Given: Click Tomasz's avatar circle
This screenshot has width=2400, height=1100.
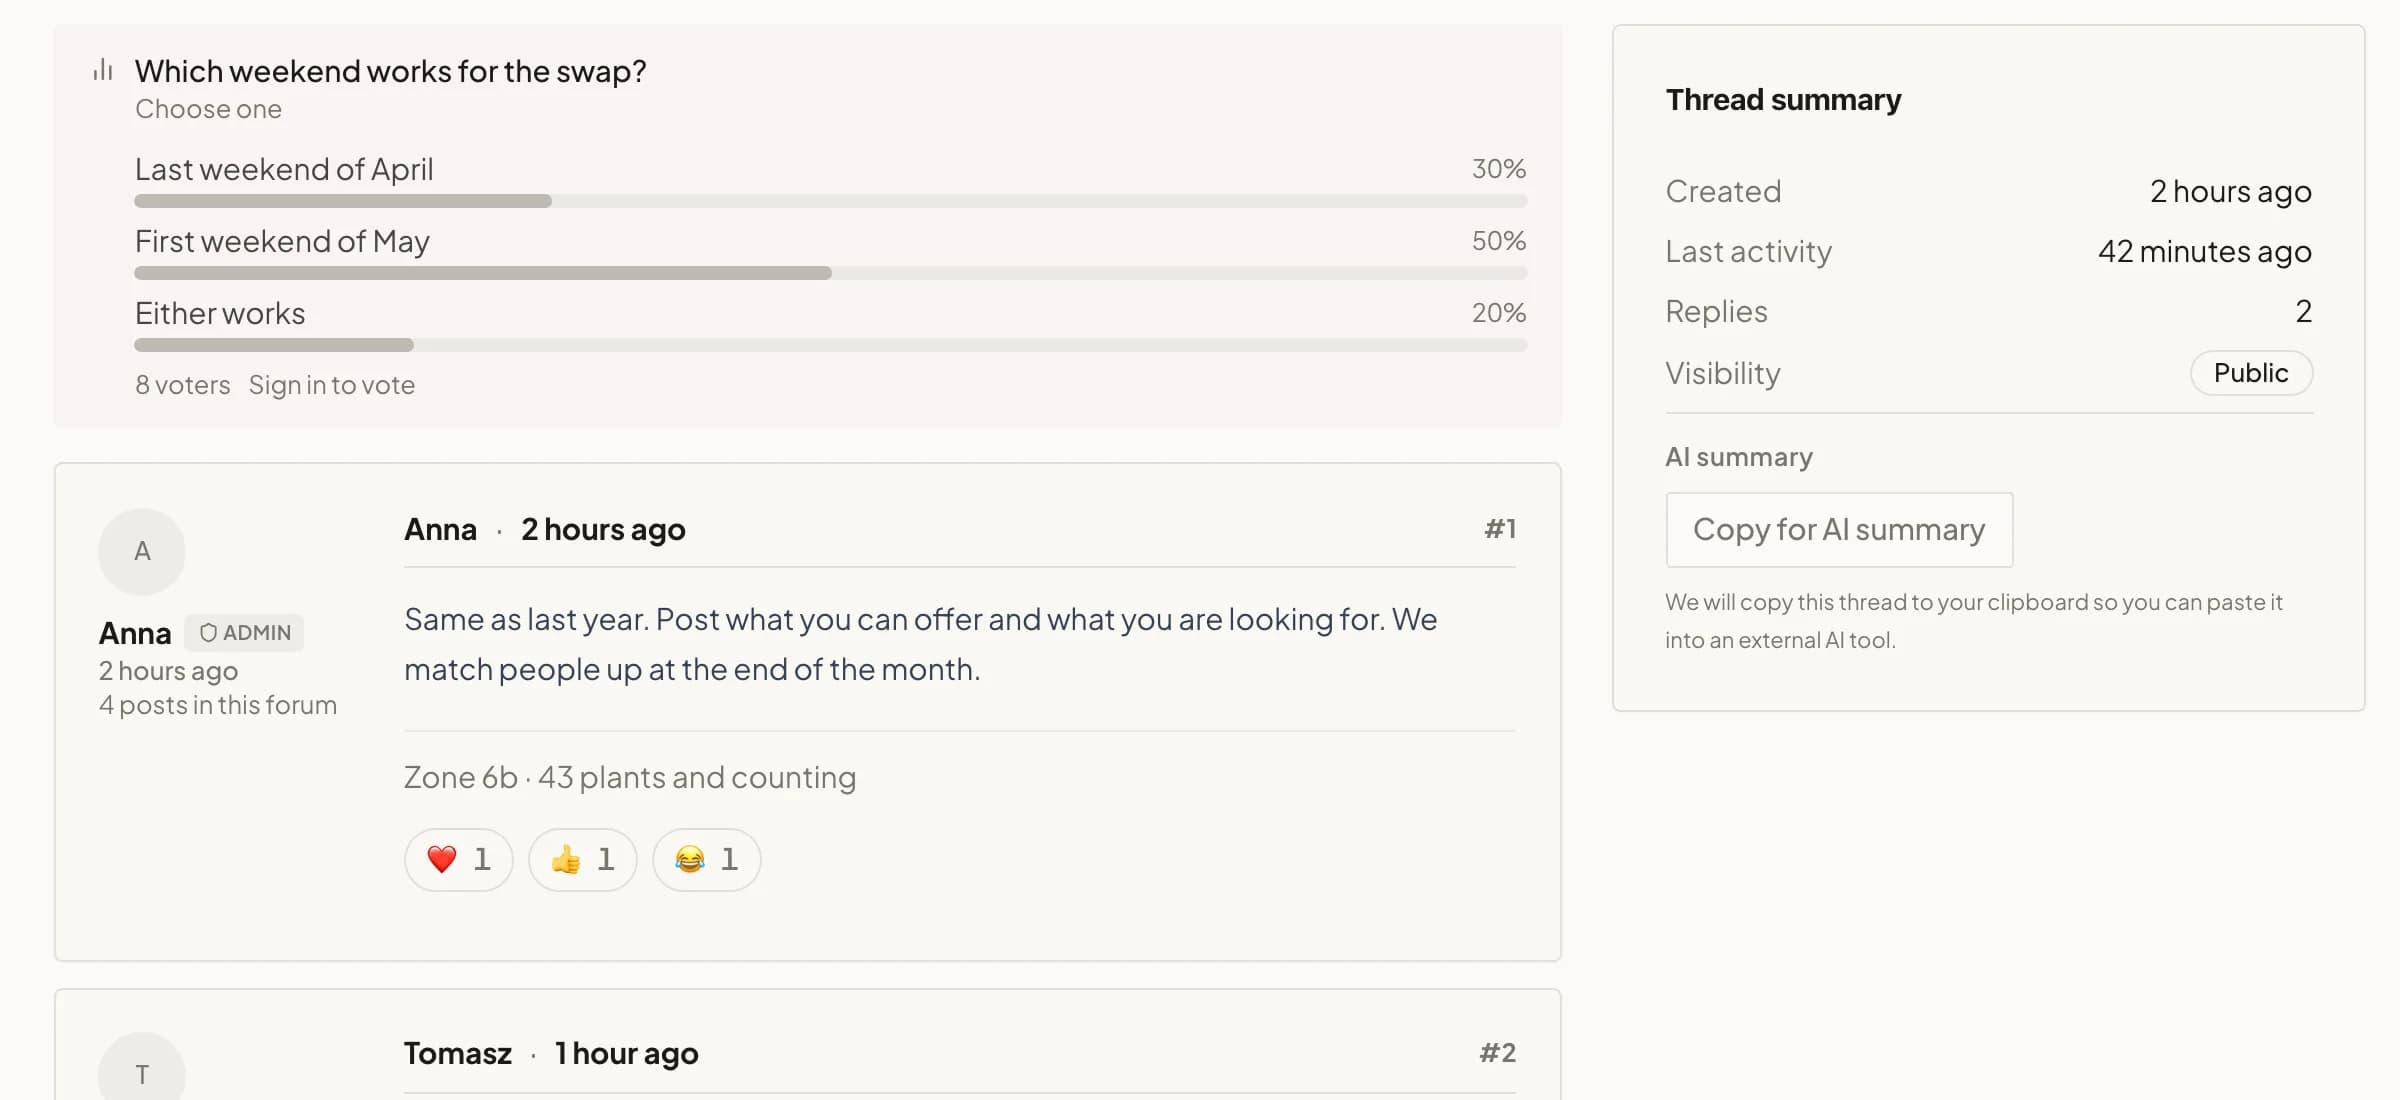Looking at the screenshot, I should pos(142,1066).
